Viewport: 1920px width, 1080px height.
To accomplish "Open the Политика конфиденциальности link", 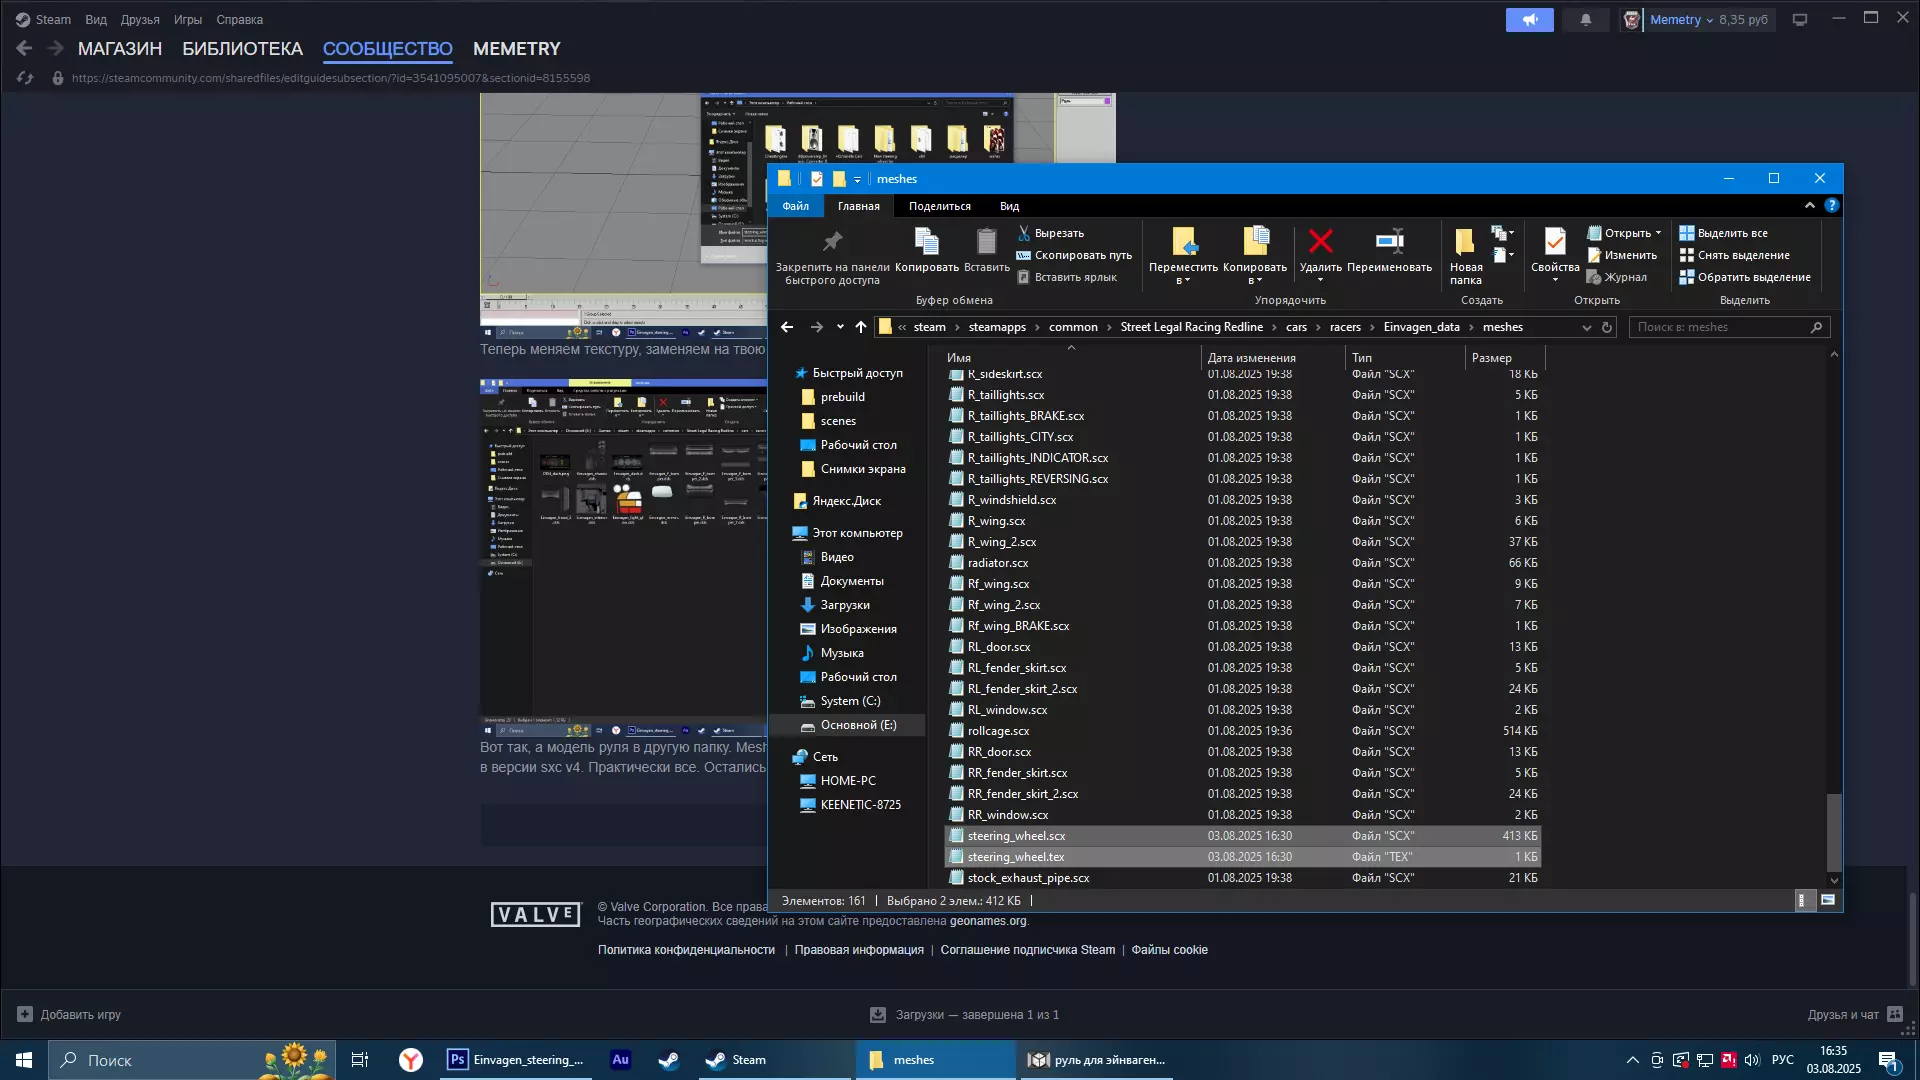I will [686, 950].
